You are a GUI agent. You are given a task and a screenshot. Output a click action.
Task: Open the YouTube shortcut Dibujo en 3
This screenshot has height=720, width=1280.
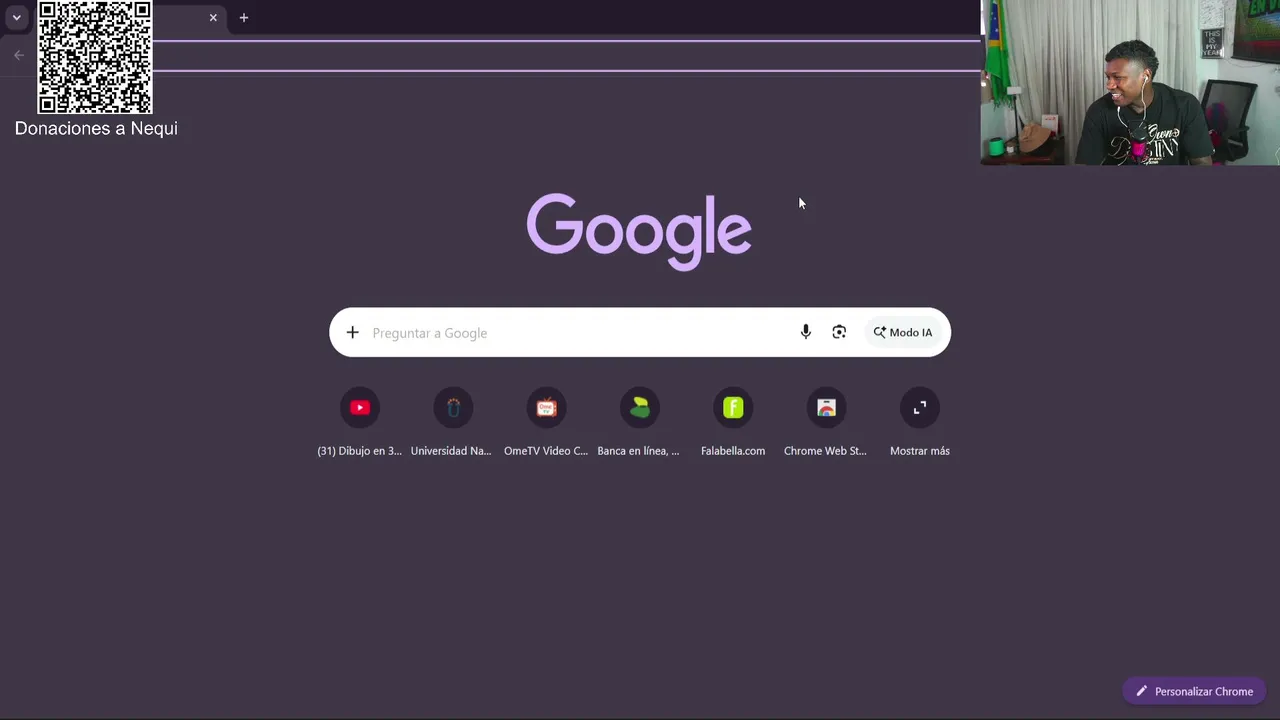pos(360,421)
